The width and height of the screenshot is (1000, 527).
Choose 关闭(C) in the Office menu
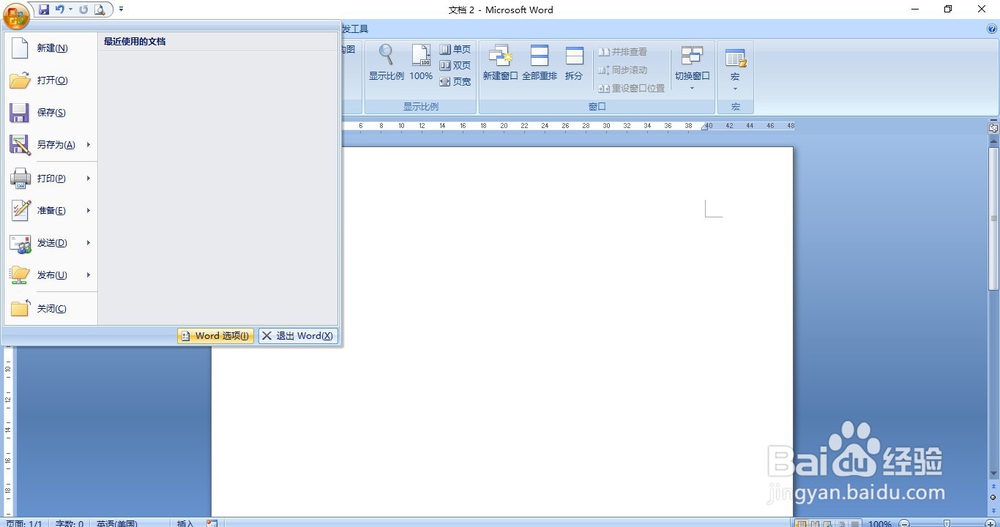(51, 308)
